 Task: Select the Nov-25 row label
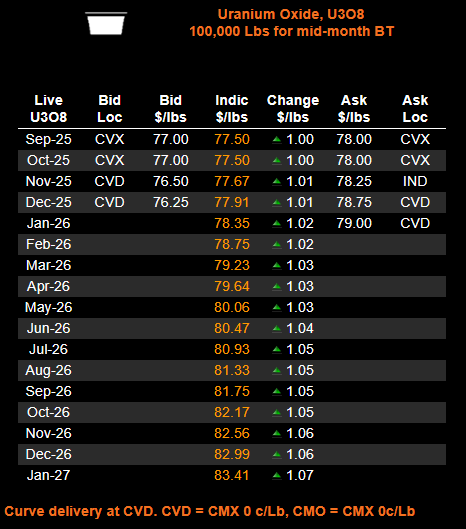tap(49, 181)
